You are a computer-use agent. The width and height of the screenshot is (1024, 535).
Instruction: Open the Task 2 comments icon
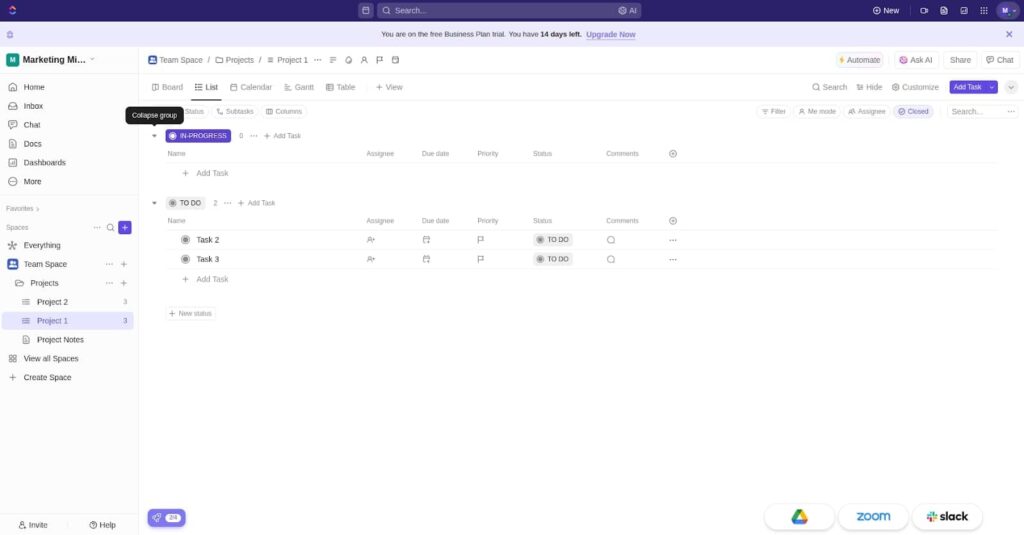pos(611,240)
